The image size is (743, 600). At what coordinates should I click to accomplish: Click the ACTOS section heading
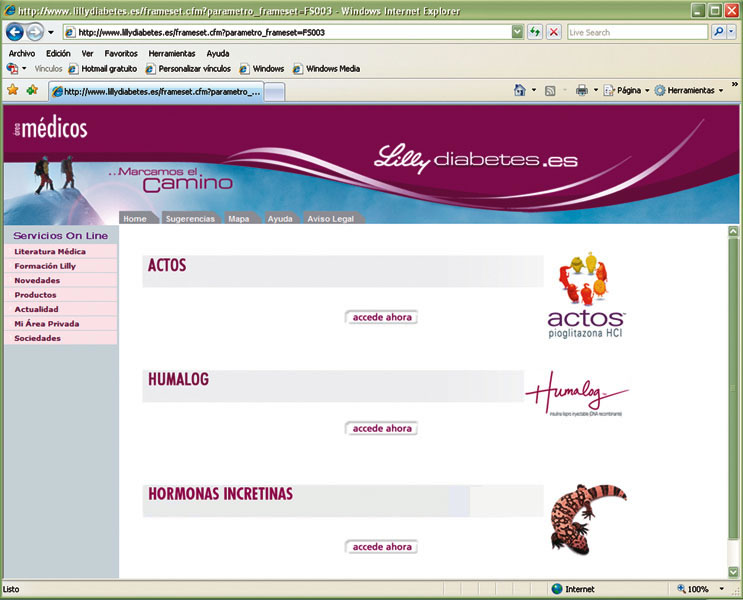(x=167, y=265)
